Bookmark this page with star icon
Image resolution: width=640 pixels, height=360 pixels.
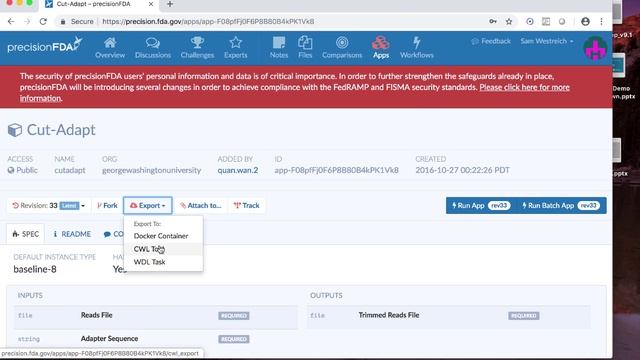point(509,22)
